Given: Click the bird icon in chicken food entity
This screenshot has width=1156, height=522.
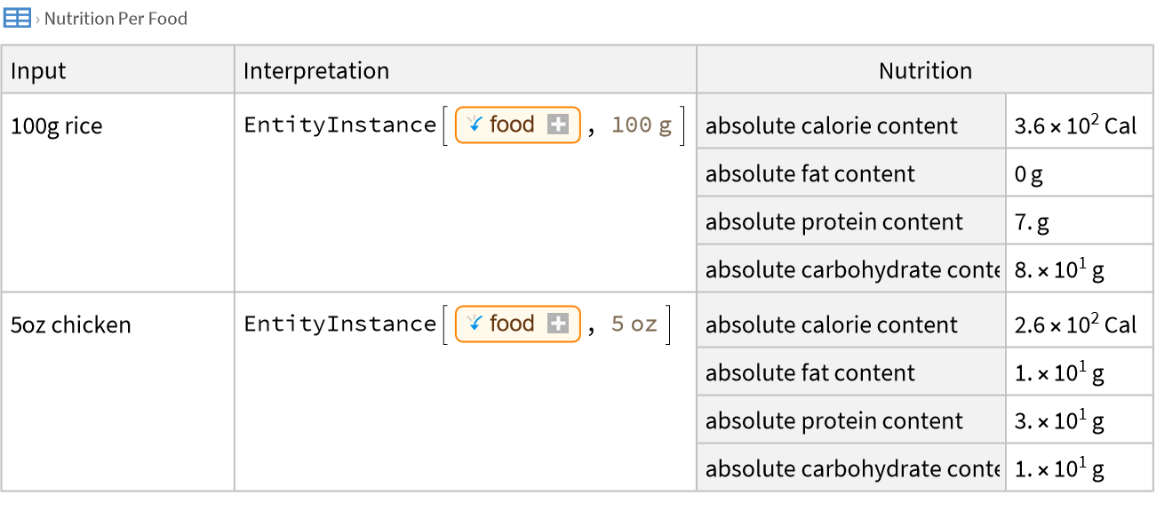Looking at the screenshot, I should pyautogui.click(x=475, y=324).
